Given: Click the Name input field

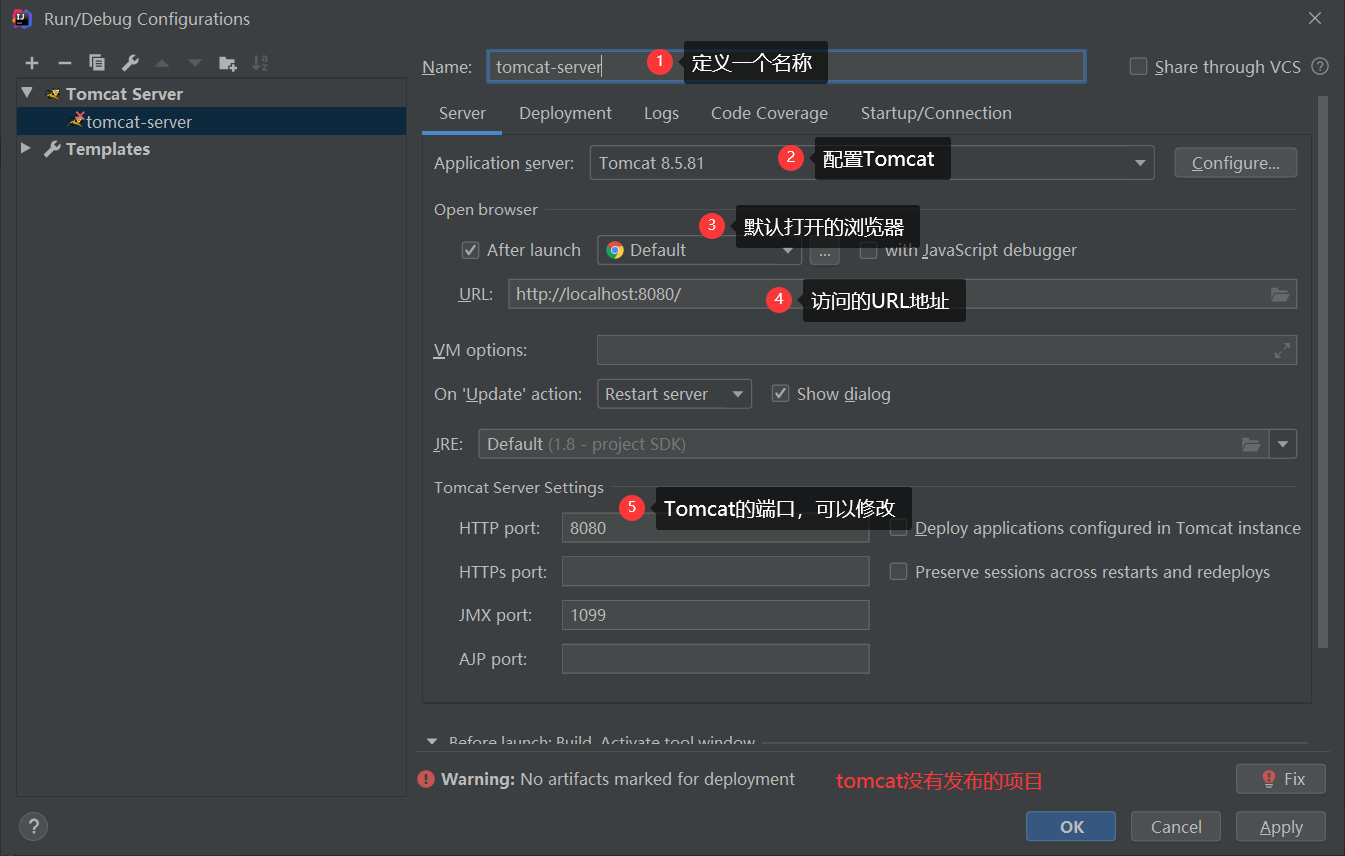Looking at the screenshot, I should click(x=786, y=67).
